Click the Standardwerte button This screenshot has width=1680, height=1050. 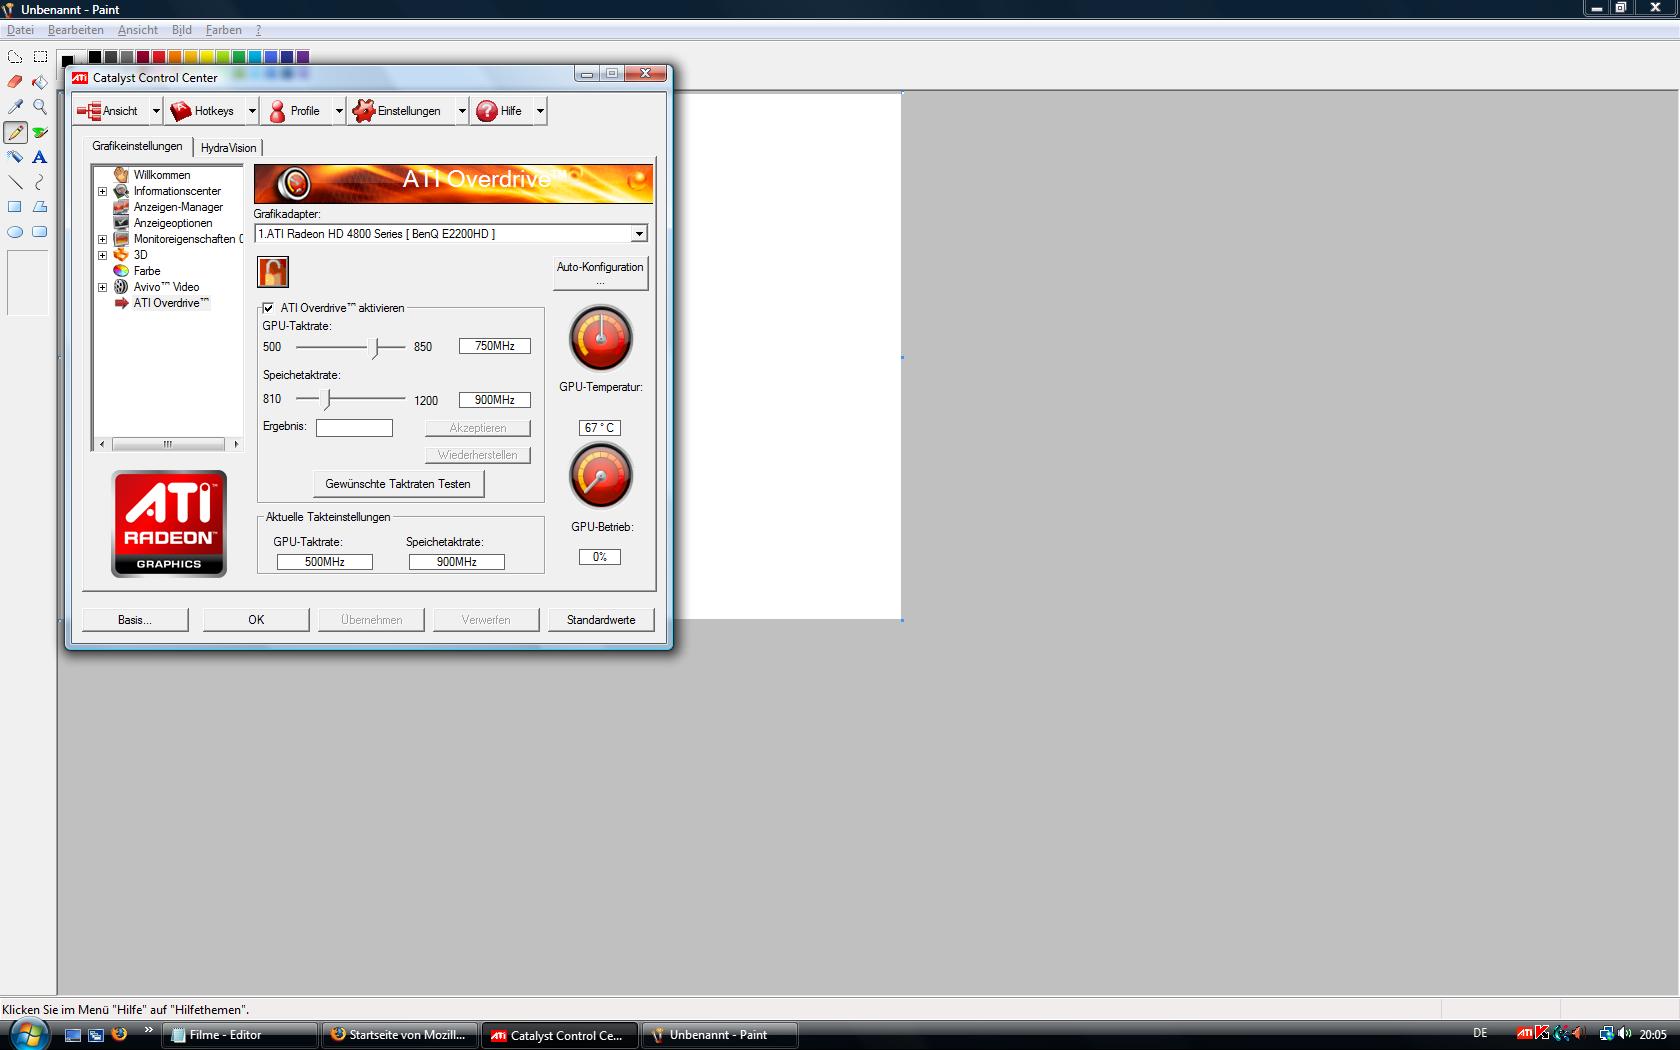coord(601,620)
